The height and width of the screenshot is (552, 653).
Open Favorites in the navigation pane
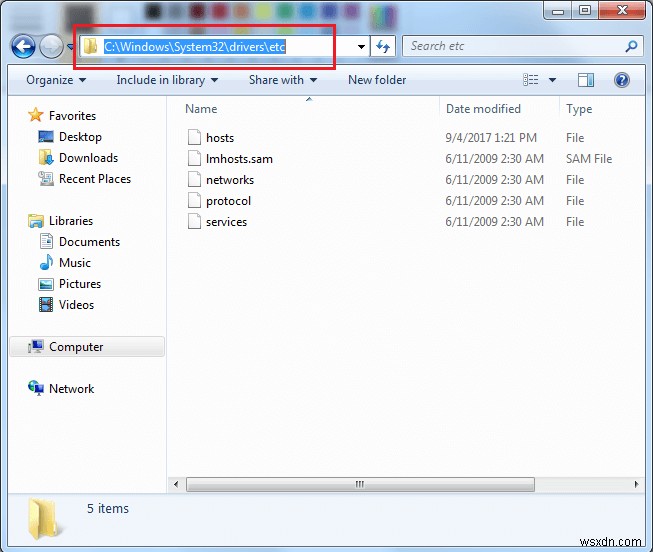(72, 116)
